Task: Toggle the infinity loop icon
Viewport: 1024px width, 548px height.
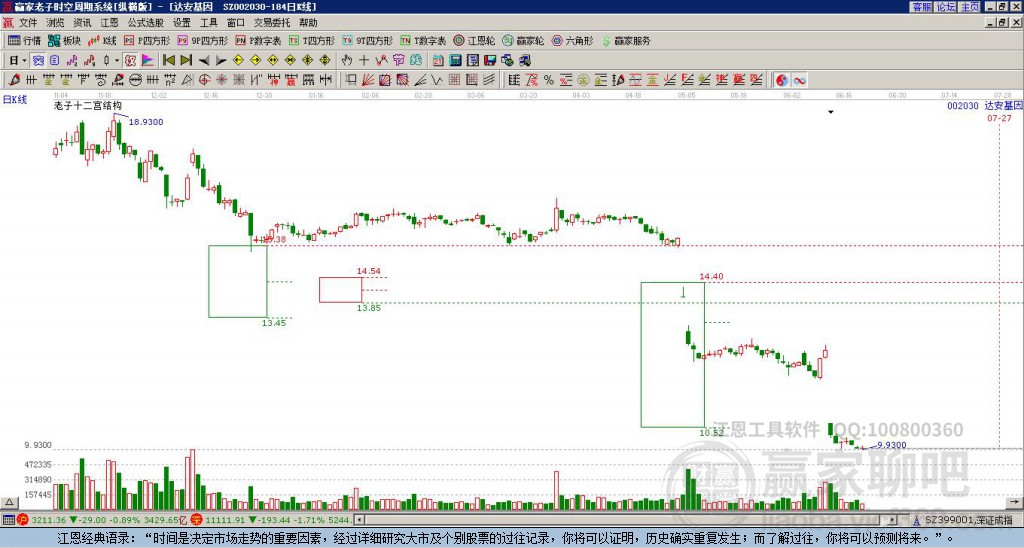Action: pos(799,80)
